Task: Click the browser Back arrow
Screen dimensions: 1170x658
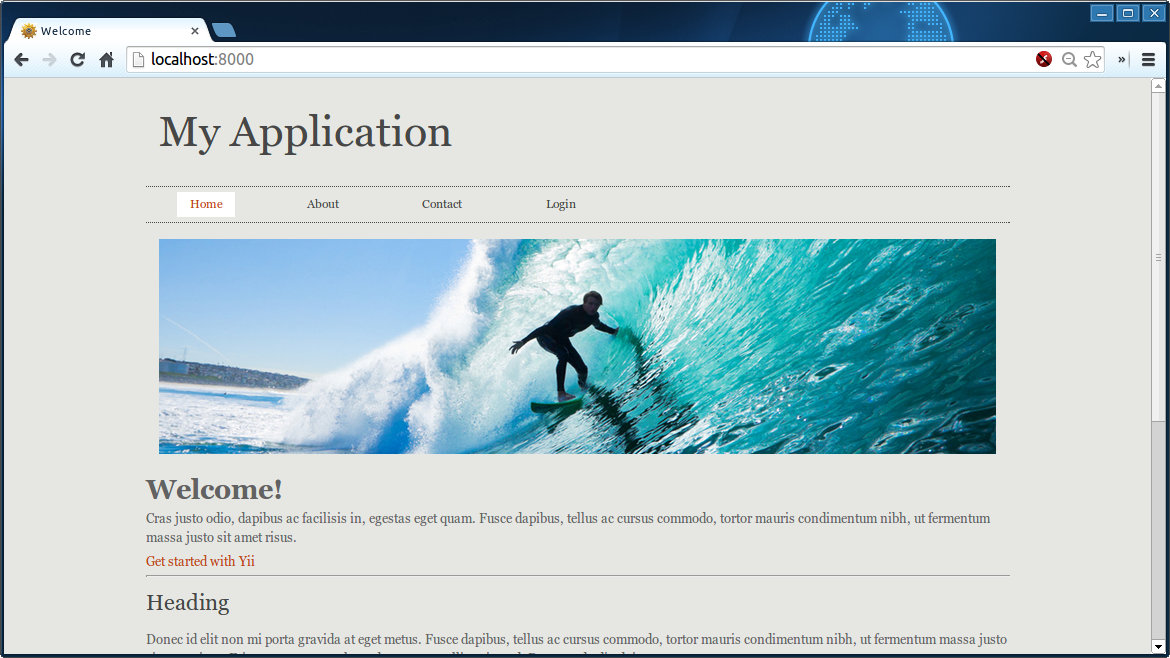Action: (x=21, y=60)
